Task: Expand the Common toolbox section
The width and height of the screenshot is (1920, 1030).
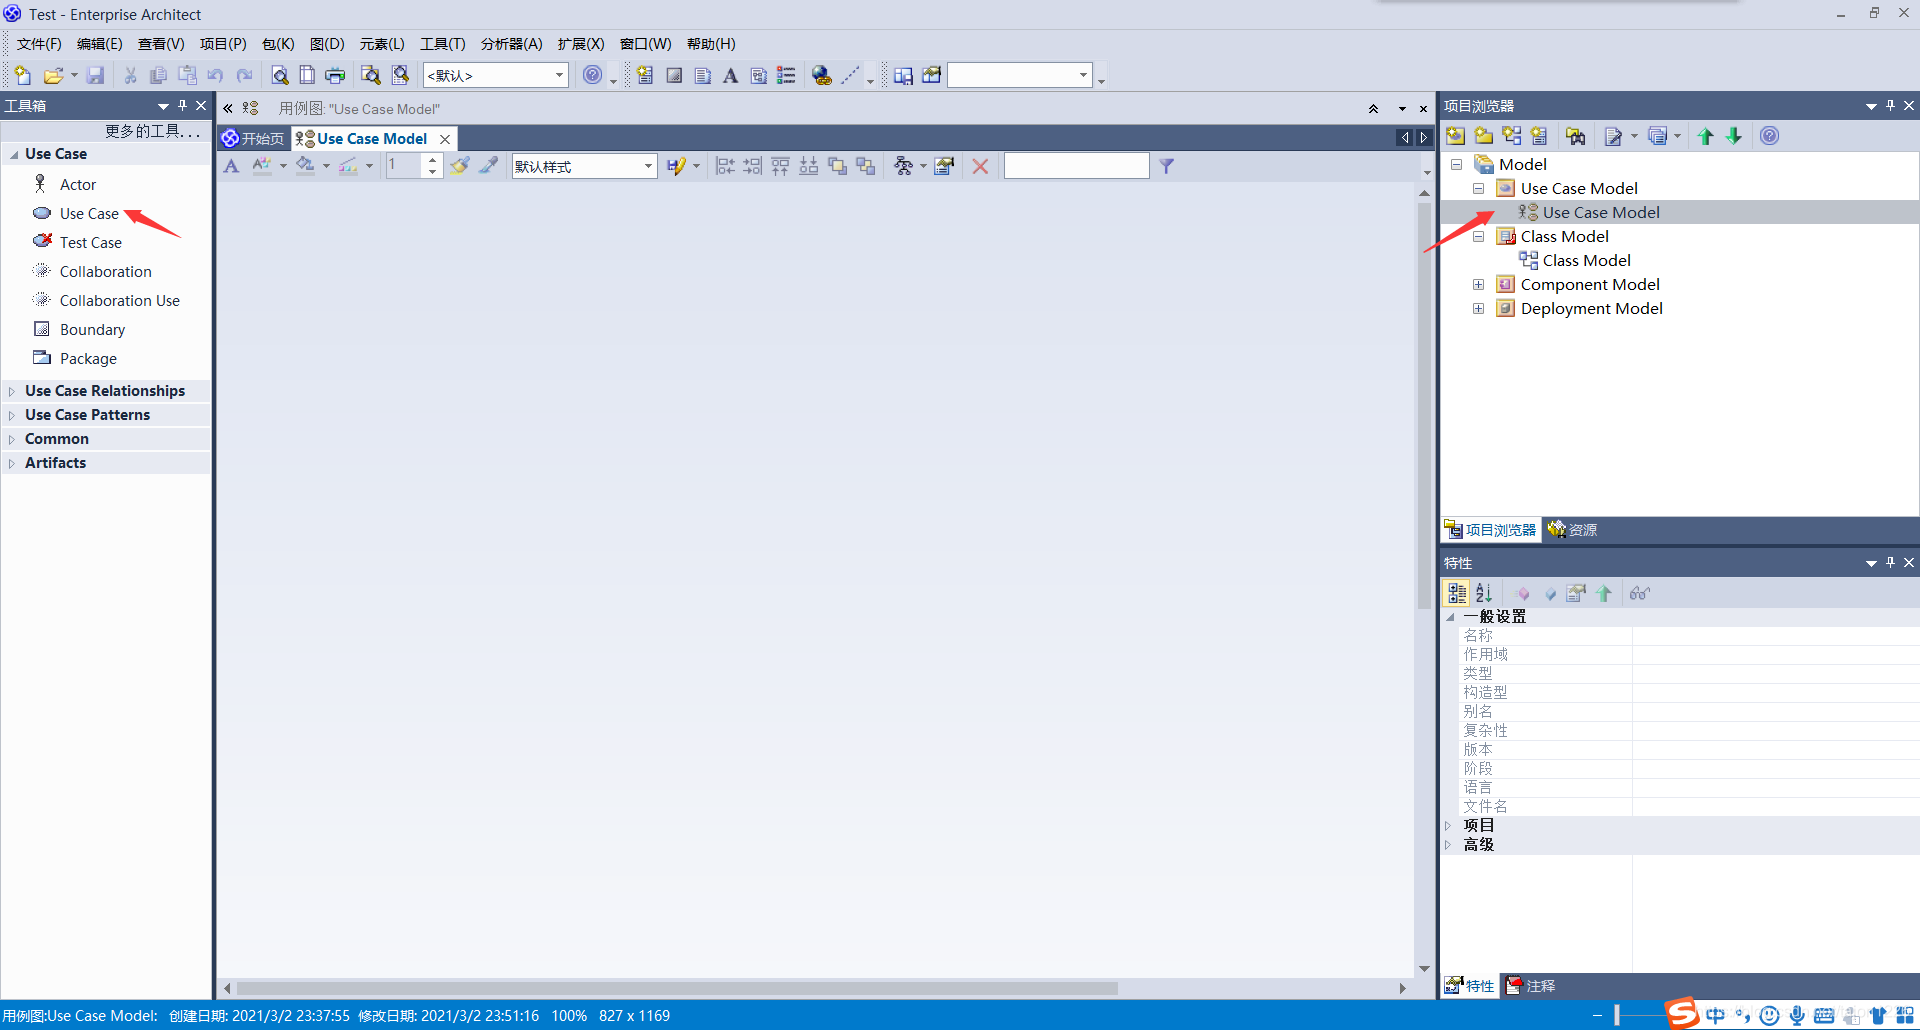Action: [x=12, y=439]
